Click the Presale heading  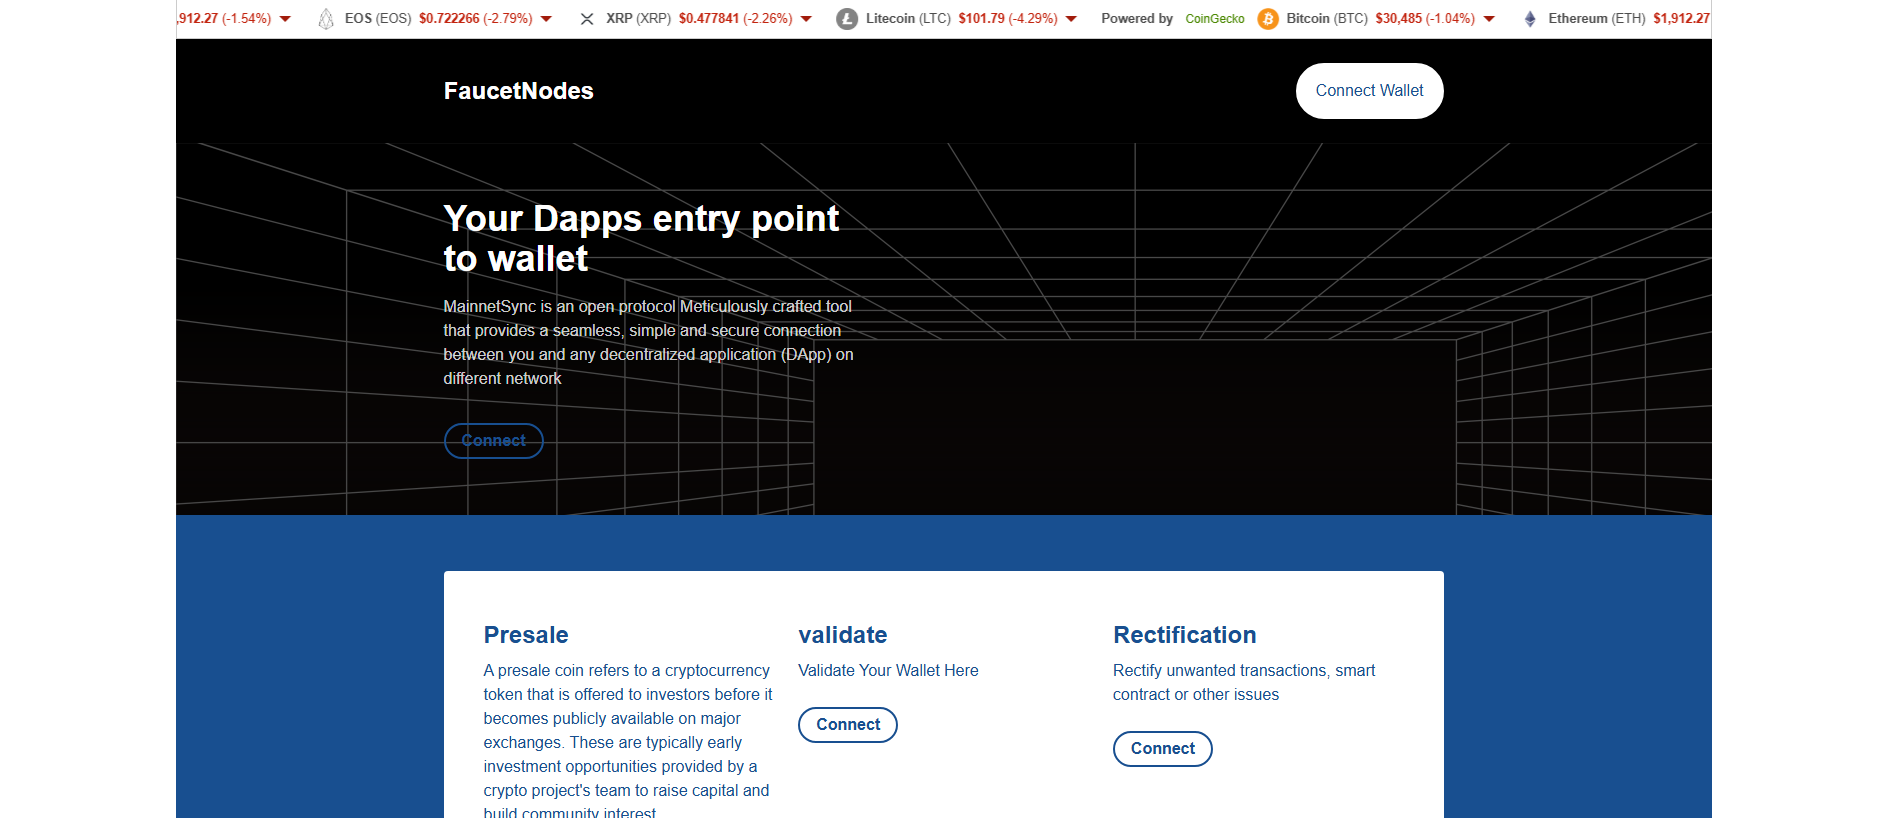[x=526, y=635]
